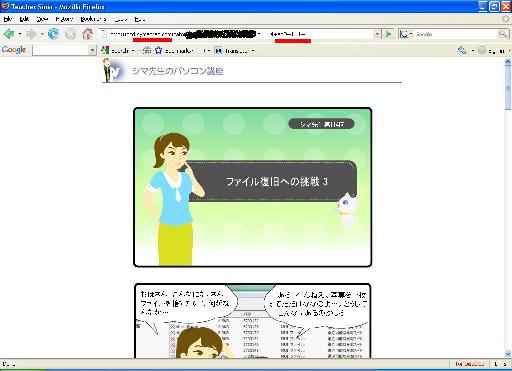
Task: Open the Forward history dropdown arrow
Action: 42,34
